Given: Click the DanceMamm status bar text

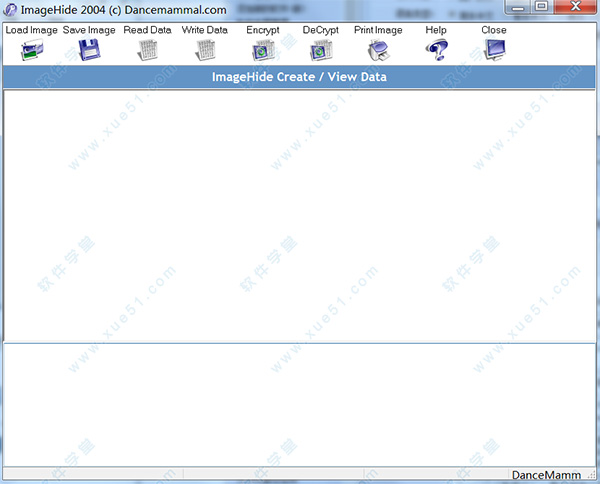Looking at the screenshot, I should pos(546,475).
